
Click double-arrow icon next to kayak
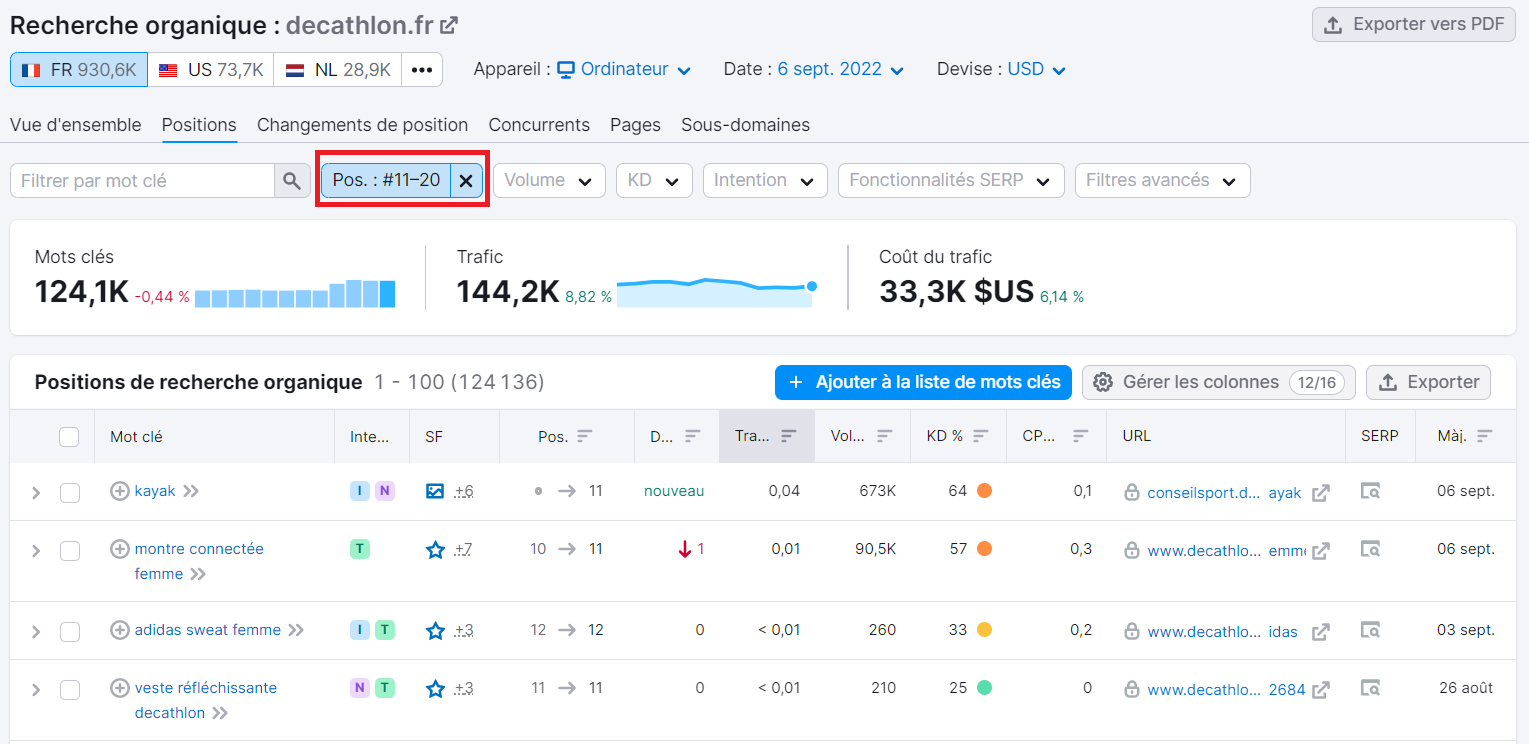coord(191,491)
